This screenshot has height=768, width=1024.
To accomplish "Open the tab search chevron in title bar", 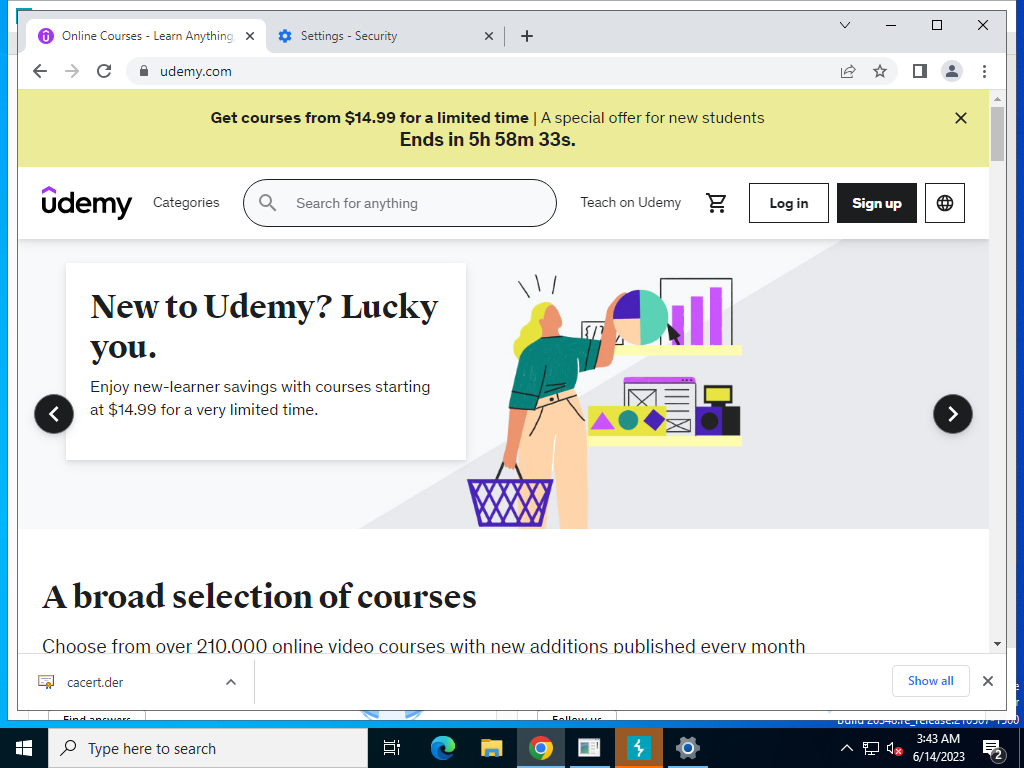I will coord(844,25).
